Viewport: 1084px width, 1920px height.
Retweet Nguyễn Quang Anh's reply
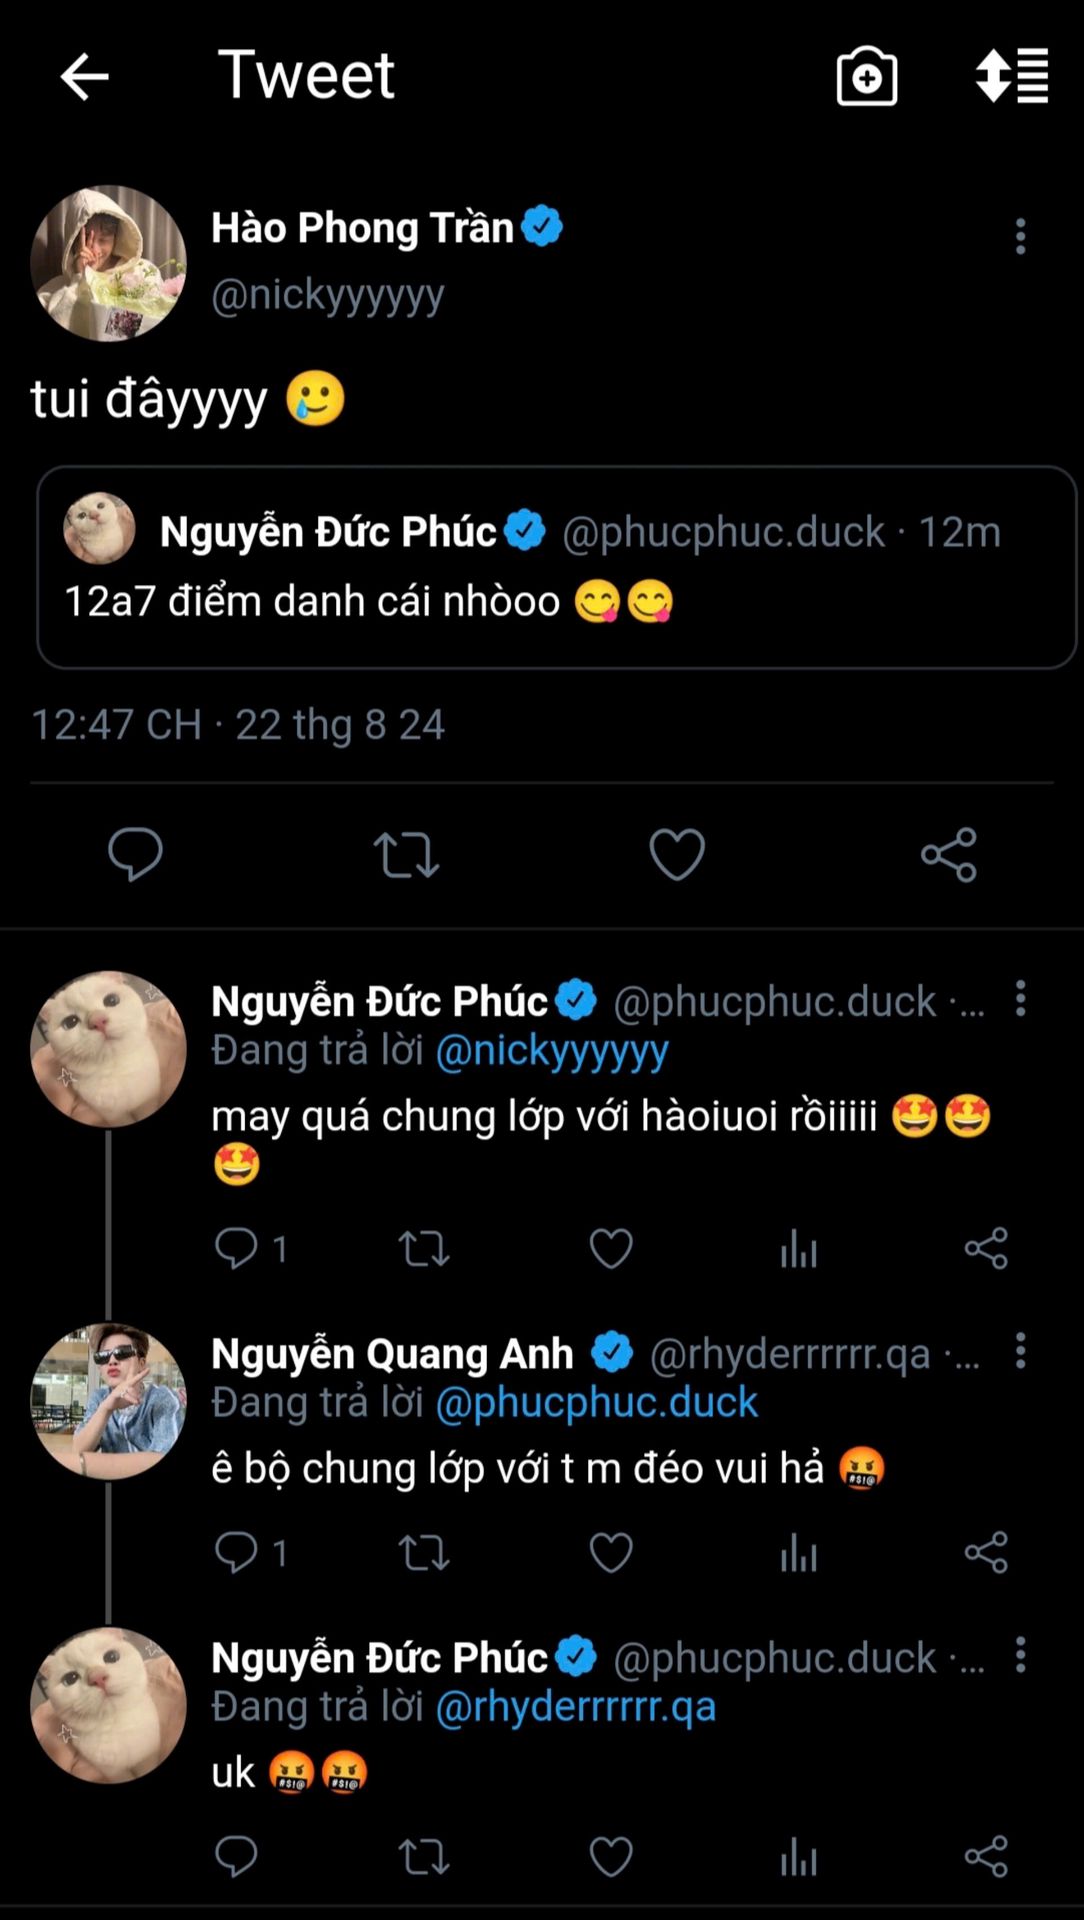(x=424, y=1553)
